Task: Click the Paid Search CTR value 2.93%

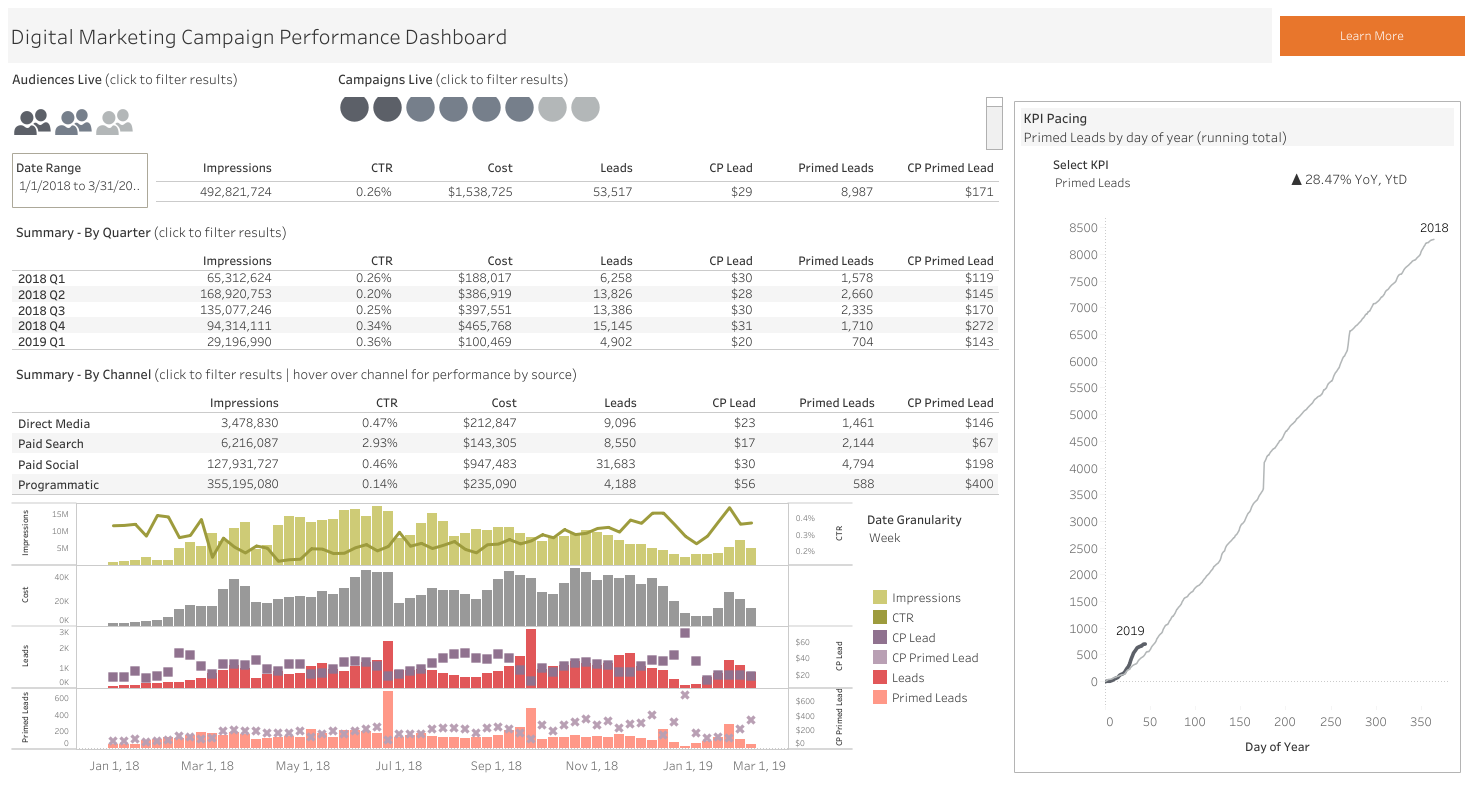Action: coord(379,443)
